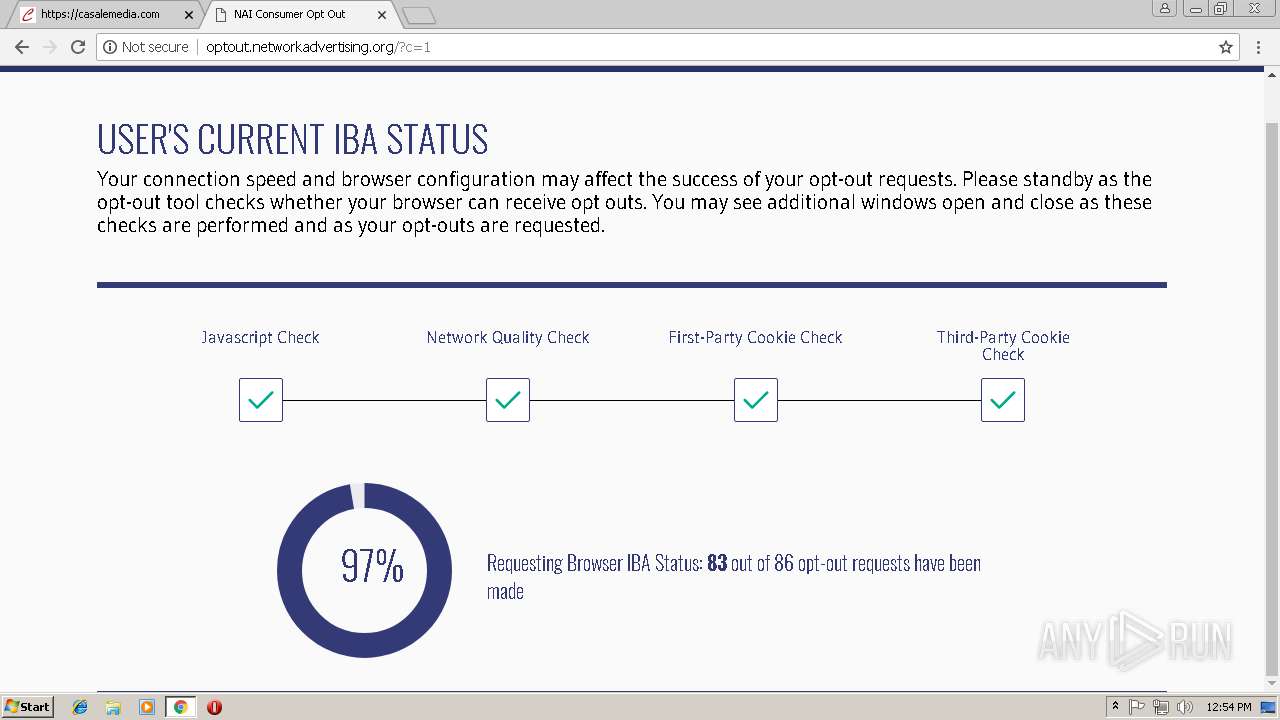This screenshot has width=1280, height=720.
Task: Close the casalemedia.com tab
Action: (x=189, y=15)
